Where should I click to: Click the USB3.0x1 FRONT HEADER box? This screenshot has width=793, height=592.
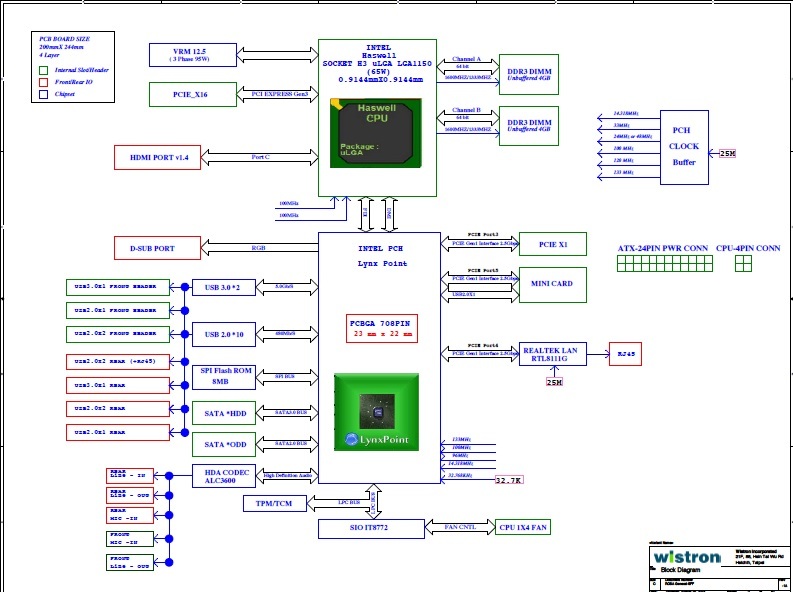pyautogui.click(x=118, y=287)
